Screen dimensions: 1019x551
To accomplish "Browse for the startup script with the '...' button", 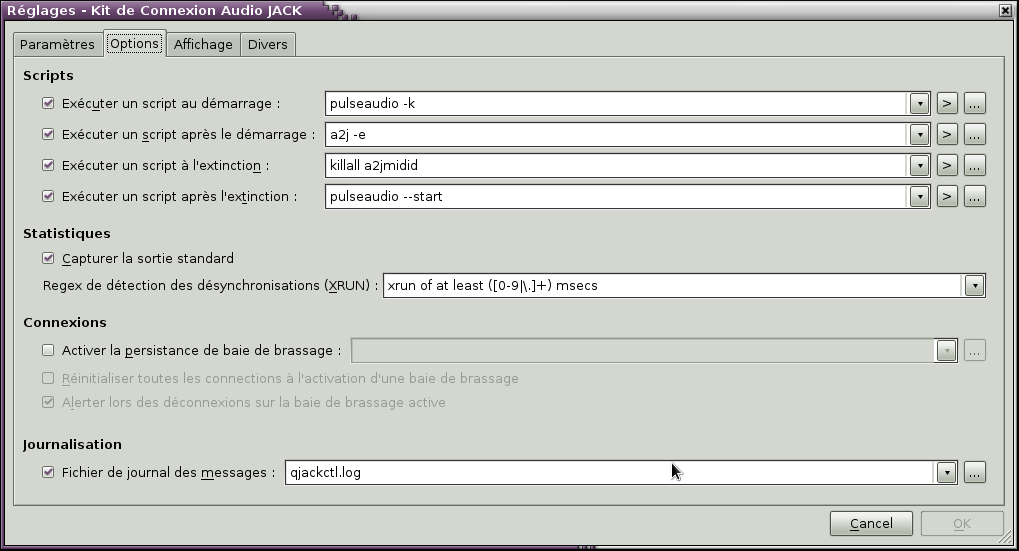I will [976, 103].
